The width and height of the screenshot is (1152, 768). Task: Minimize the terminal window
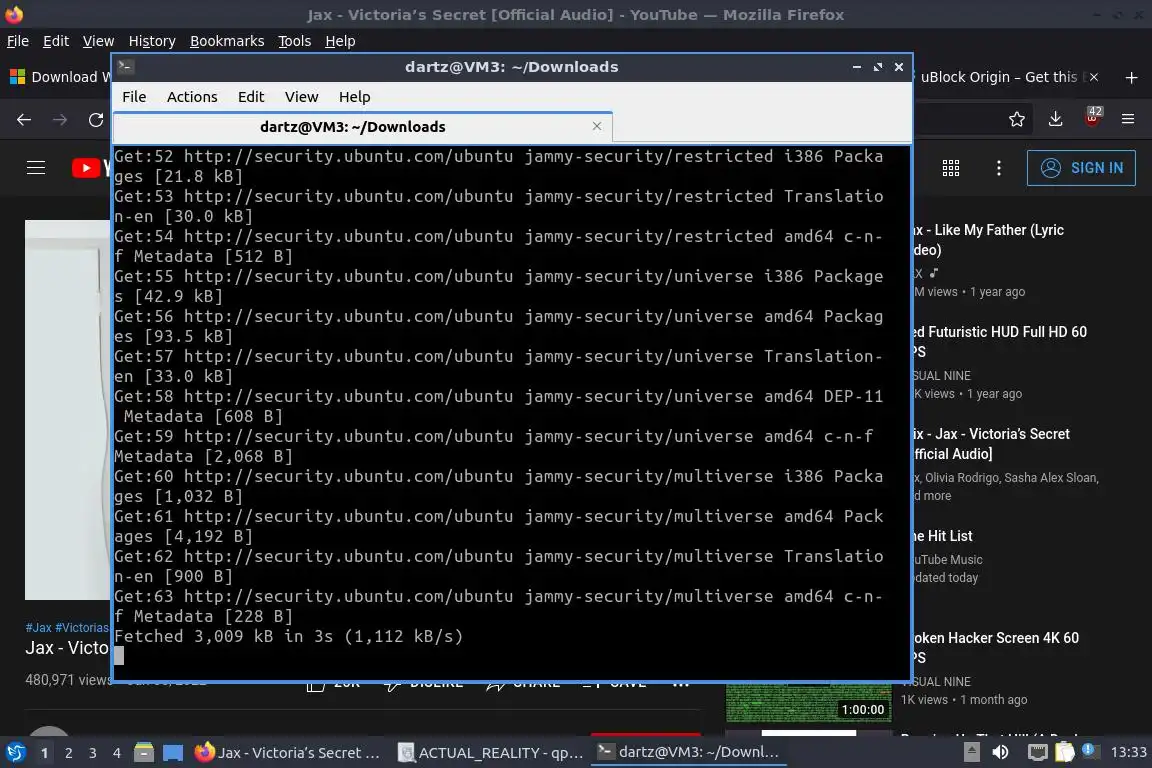click(x=857, y=67)
